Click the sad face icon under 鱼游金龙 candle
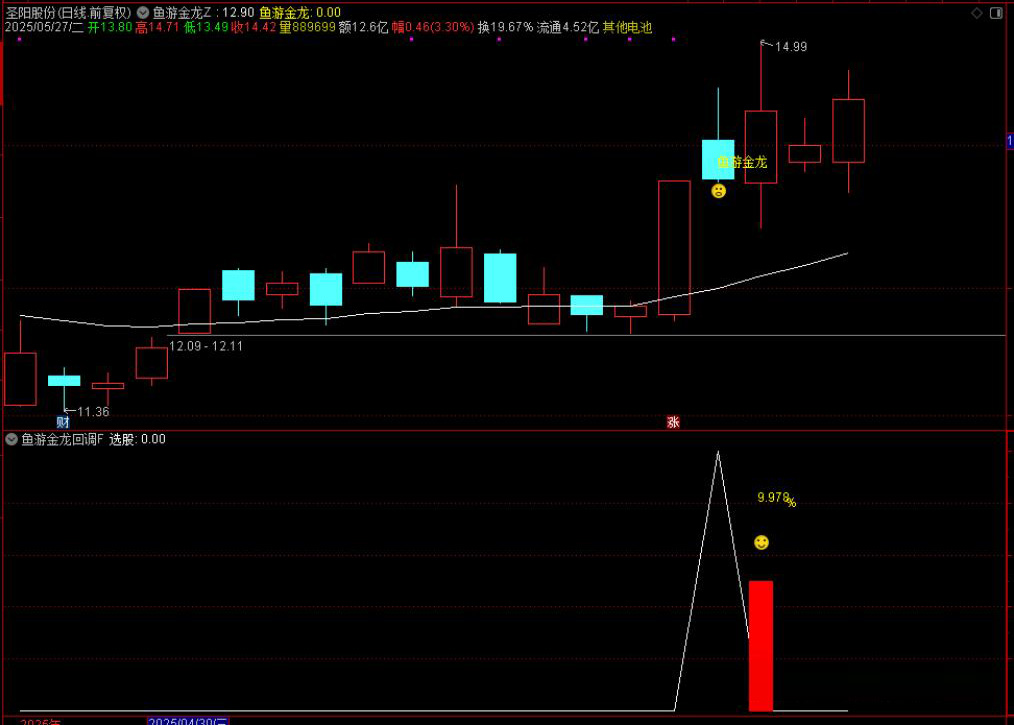 pyautogui.click(x=718, y=191)
